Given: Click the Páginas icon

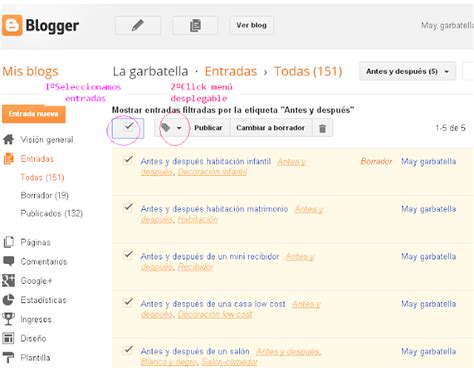Looking at the screenshot, I should (x=9, y=242).
